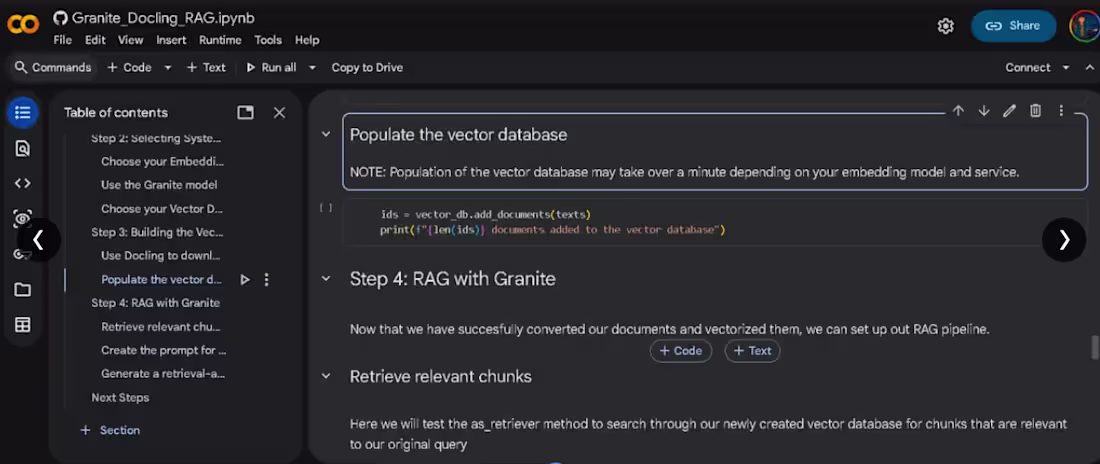This screenshot has width=1100, height=464.
Task: Open the Insert menu
Action: coord(171,40)
